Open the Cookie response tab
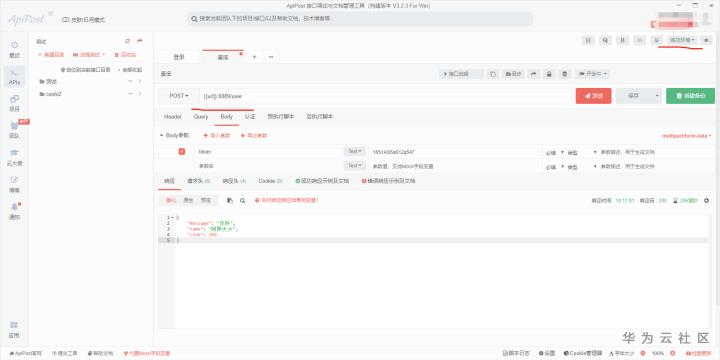720x360 pixels. click(270, 181)
